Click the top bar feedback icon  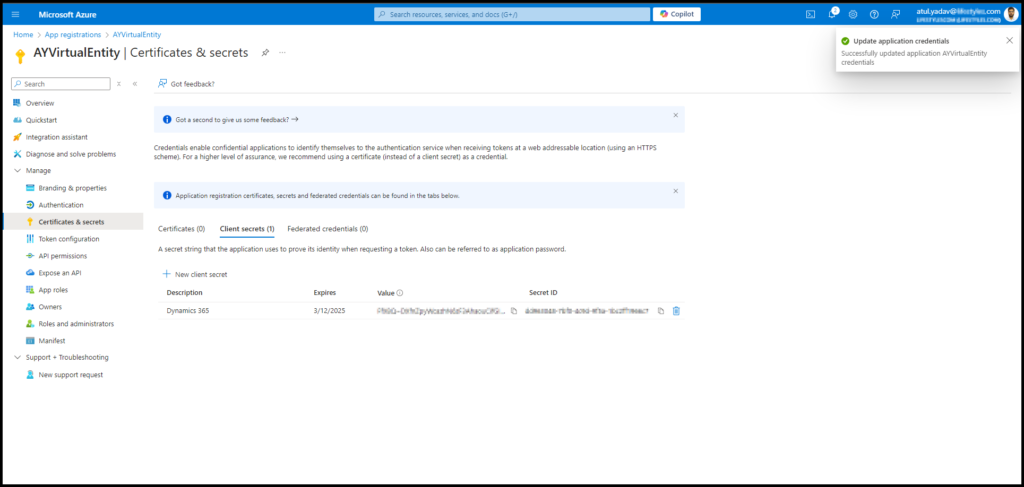tap(895, 14)
